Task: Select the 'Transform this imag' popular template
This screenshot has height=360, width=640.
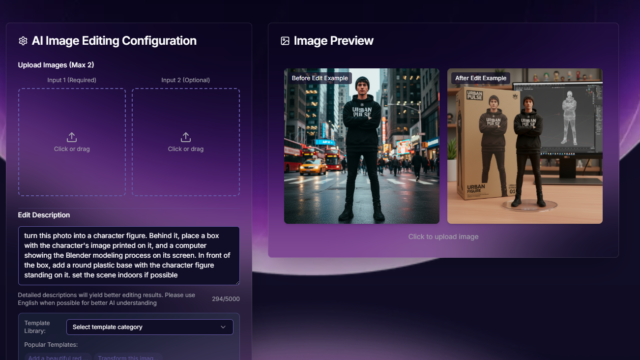Action: coord(128,358)
